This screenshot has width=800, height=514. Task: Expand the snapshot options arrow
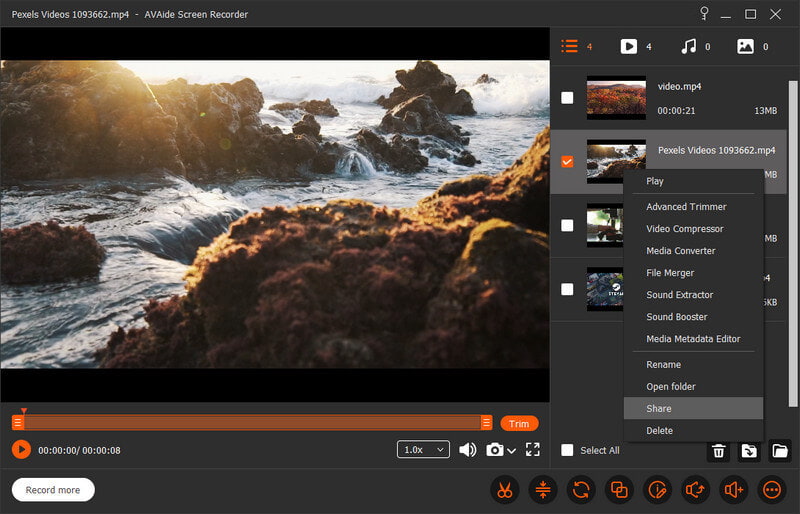pos(511,451)
